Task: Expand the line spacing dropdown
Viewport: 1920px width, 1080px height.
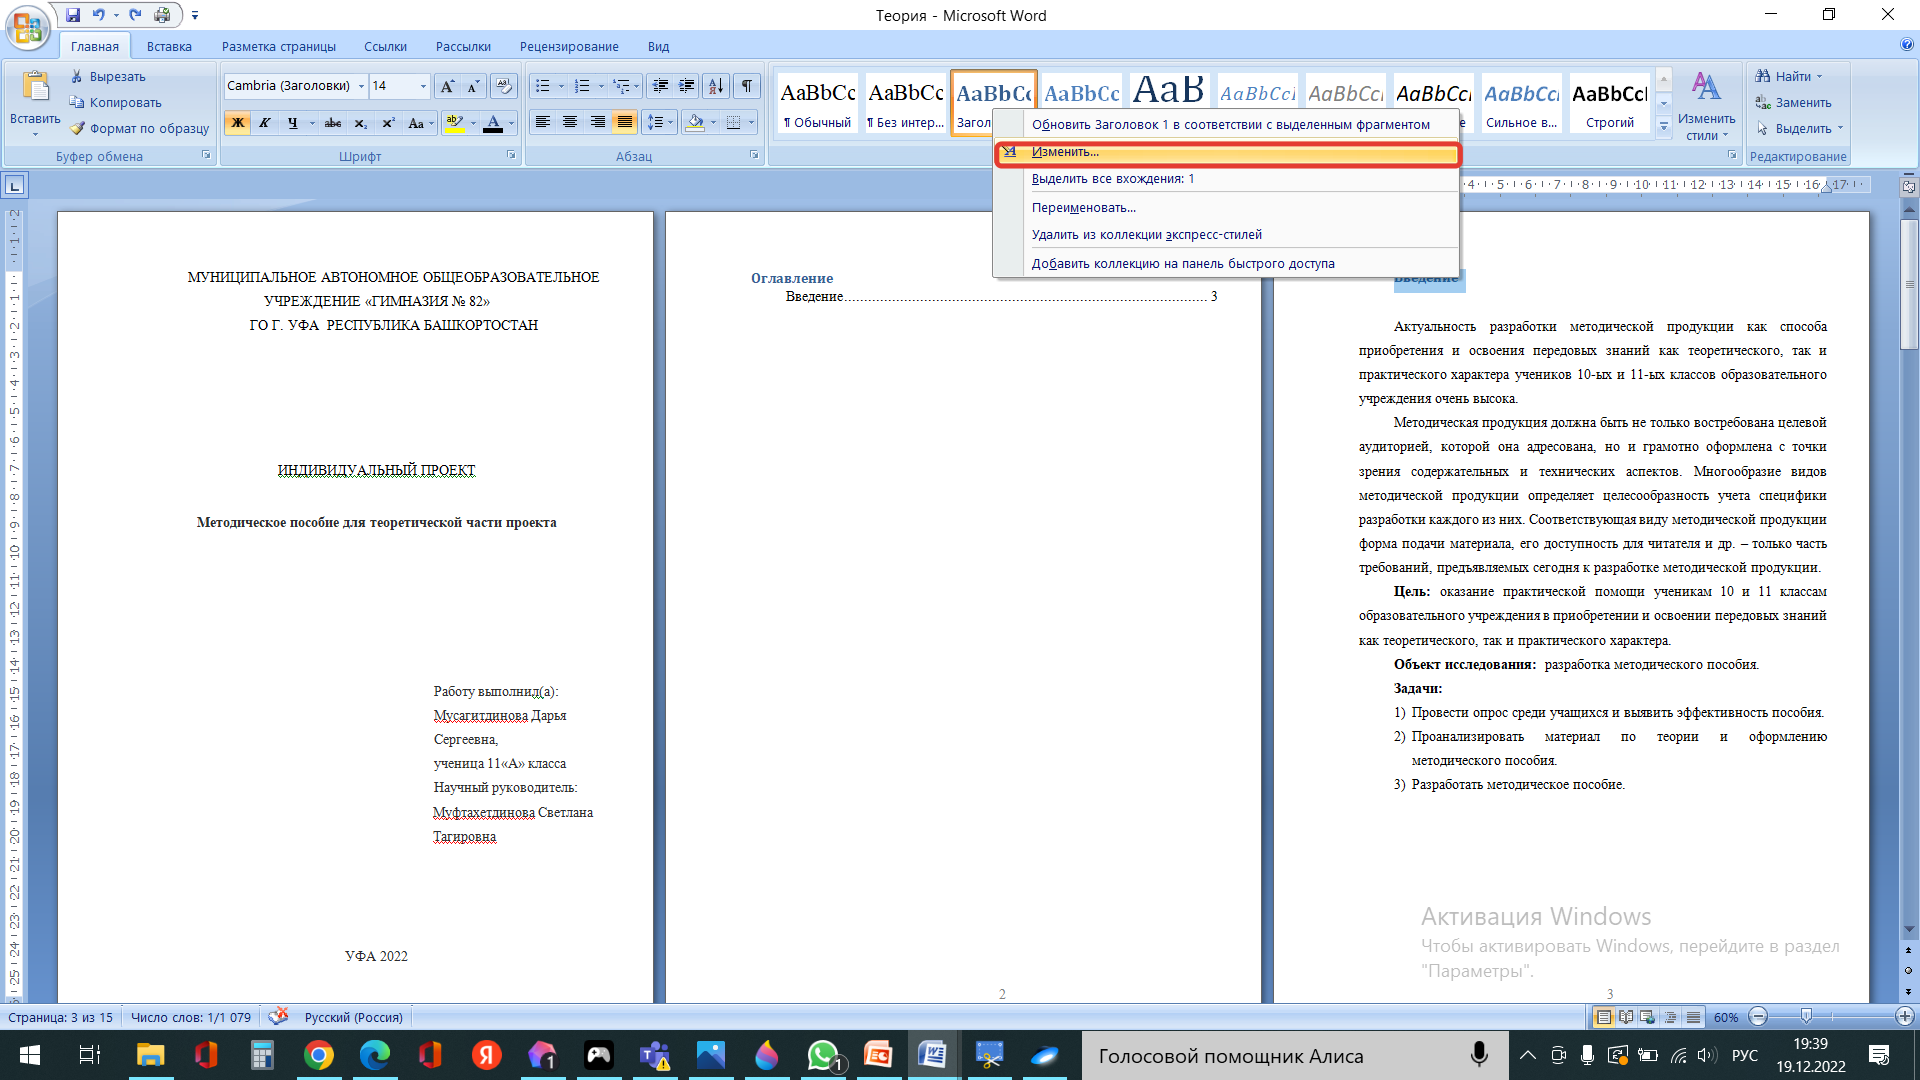Action: (670, 123)
